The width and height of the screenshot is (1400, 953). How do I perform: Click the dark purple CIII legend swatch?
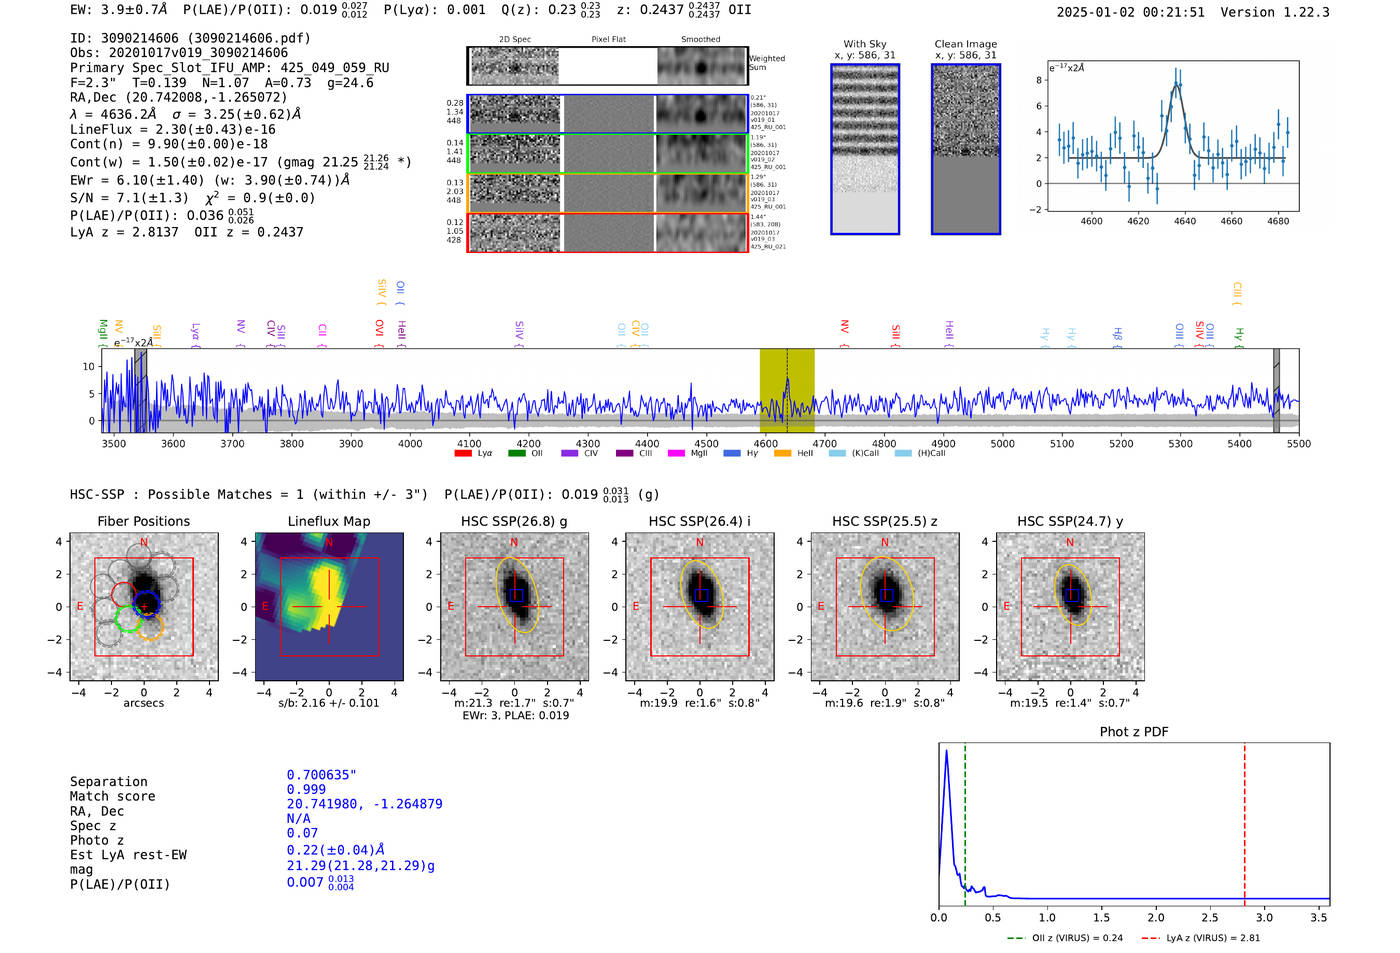(x=625, y=453)
